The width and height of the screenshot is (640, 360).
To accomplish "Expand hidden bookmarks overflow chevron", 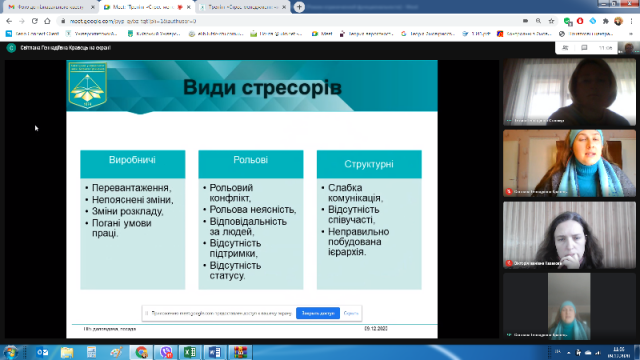I will [631, 34].
